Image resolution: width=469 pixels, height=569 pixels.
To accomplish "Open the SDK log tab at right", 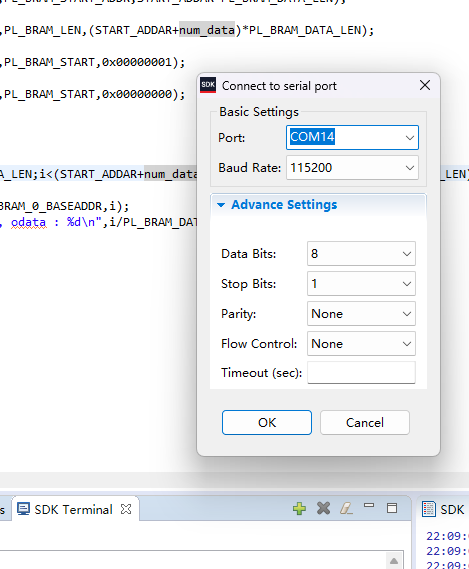I will tap(444, 509).
